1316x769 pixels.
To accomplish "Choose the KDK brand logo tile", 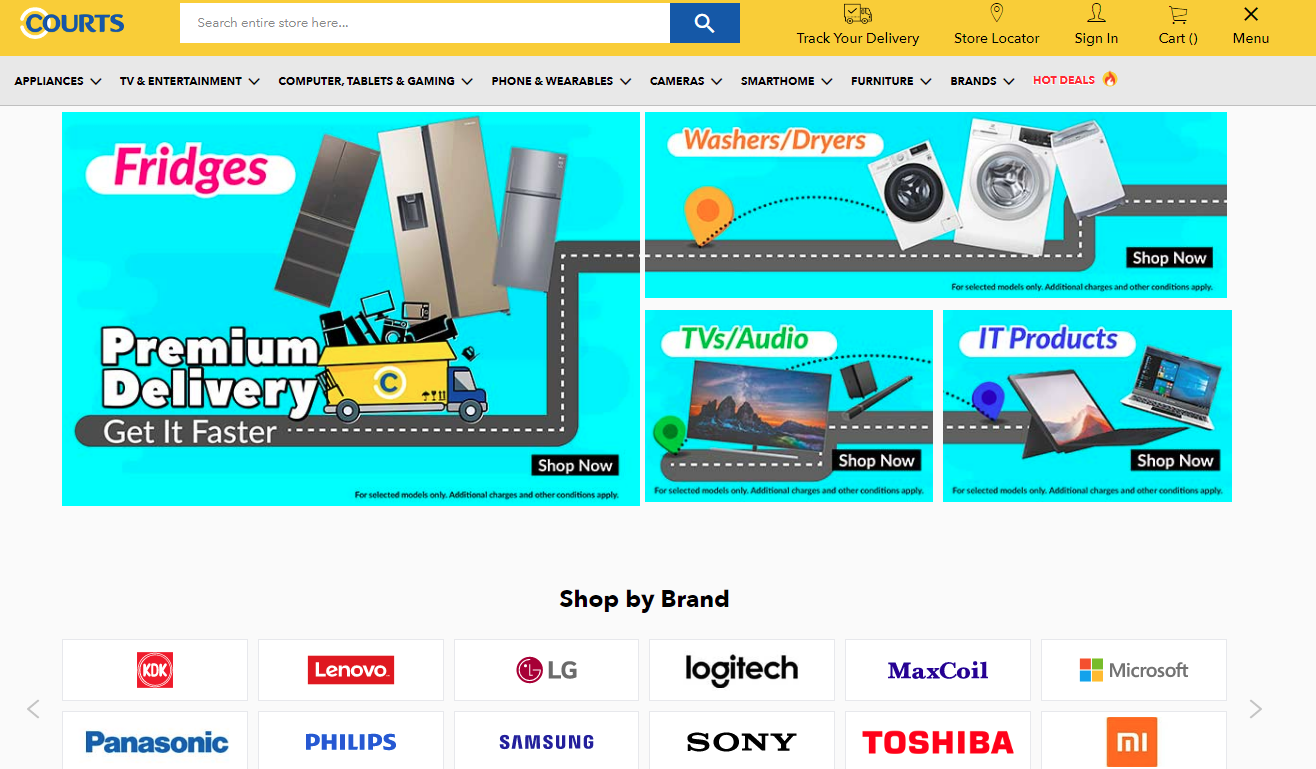I will pyautogui.click(x=155, y=670).
